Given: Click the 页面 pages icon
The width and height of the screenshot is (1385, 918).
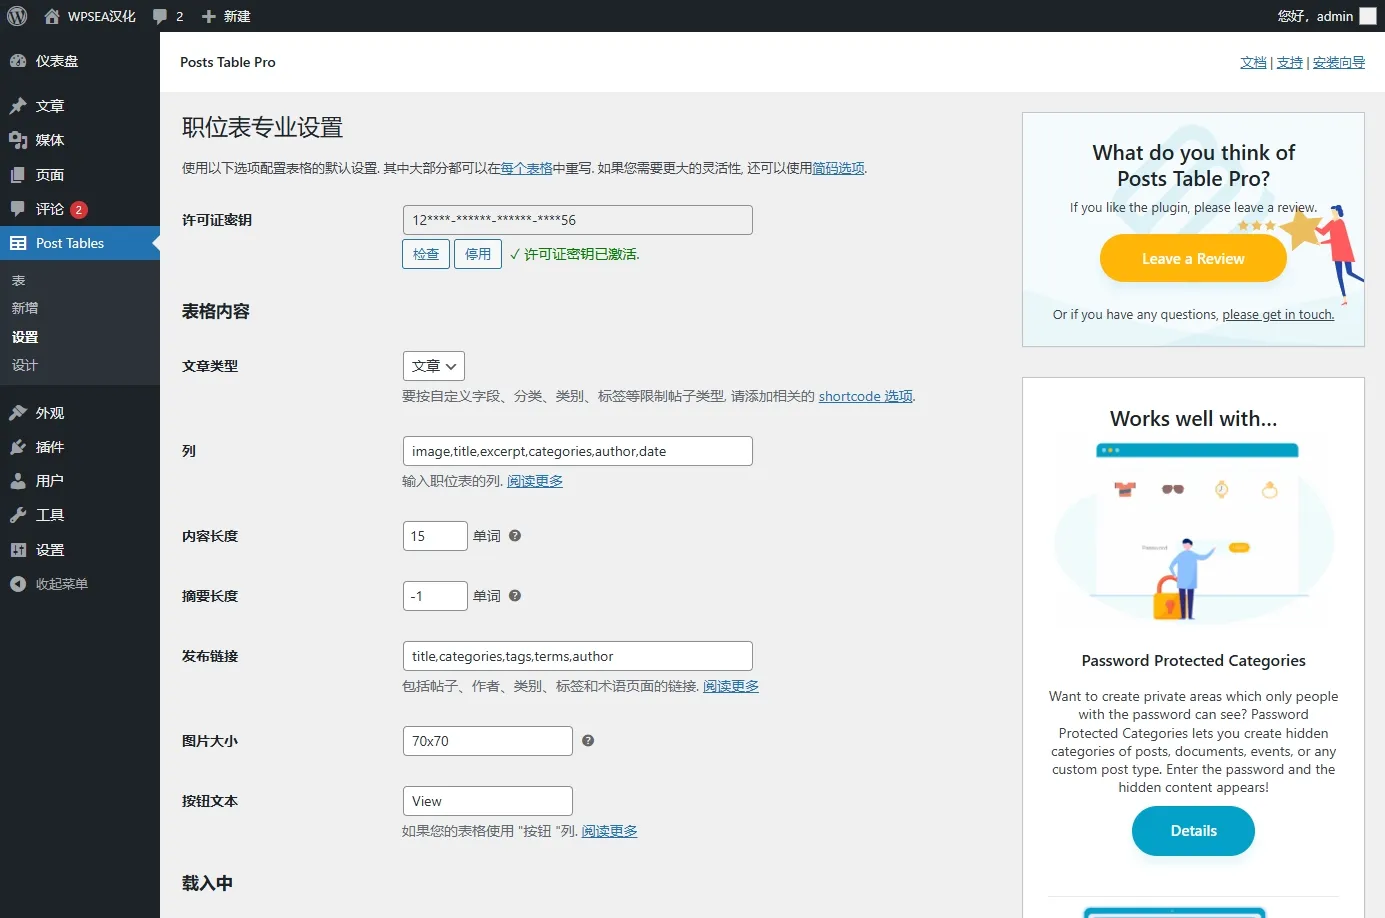Looking at the screenshot, I should pos(18,175).
